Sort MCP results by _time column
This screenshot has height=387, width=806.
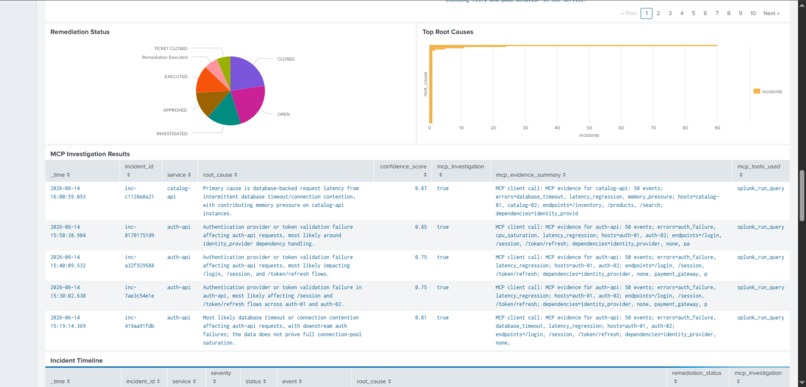[x=60, y=175]
